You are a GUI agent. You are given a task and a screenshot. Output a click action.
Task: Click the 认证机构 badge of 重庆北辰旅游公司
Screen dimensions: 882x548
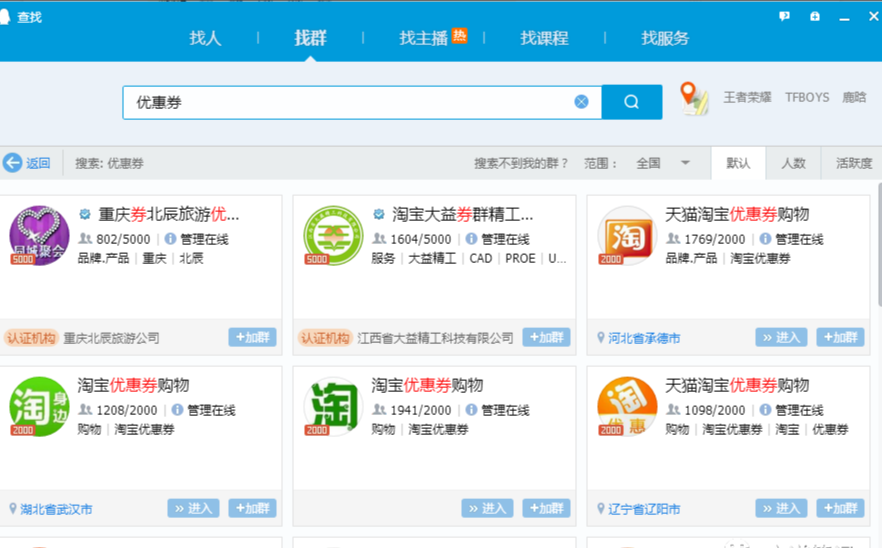pyautogui.click(x=31, y=338)
